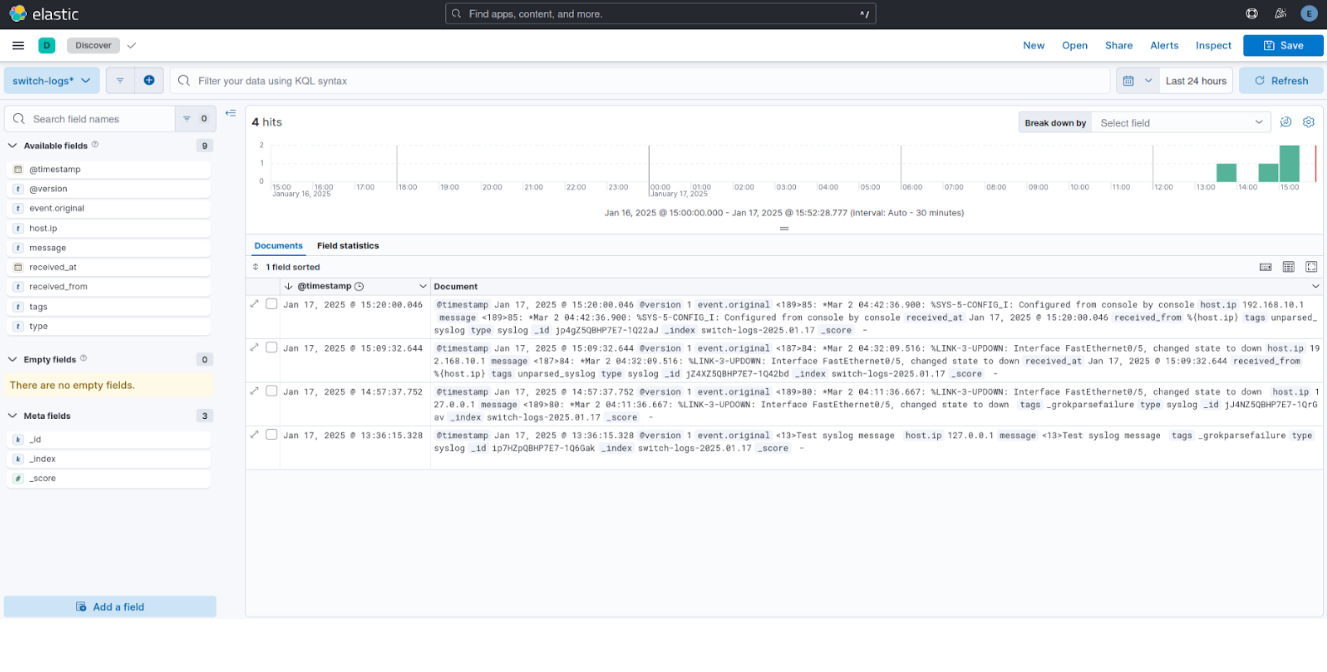Switch to the Field statistics tab
1327x672 pixels.
click(348, 246)
